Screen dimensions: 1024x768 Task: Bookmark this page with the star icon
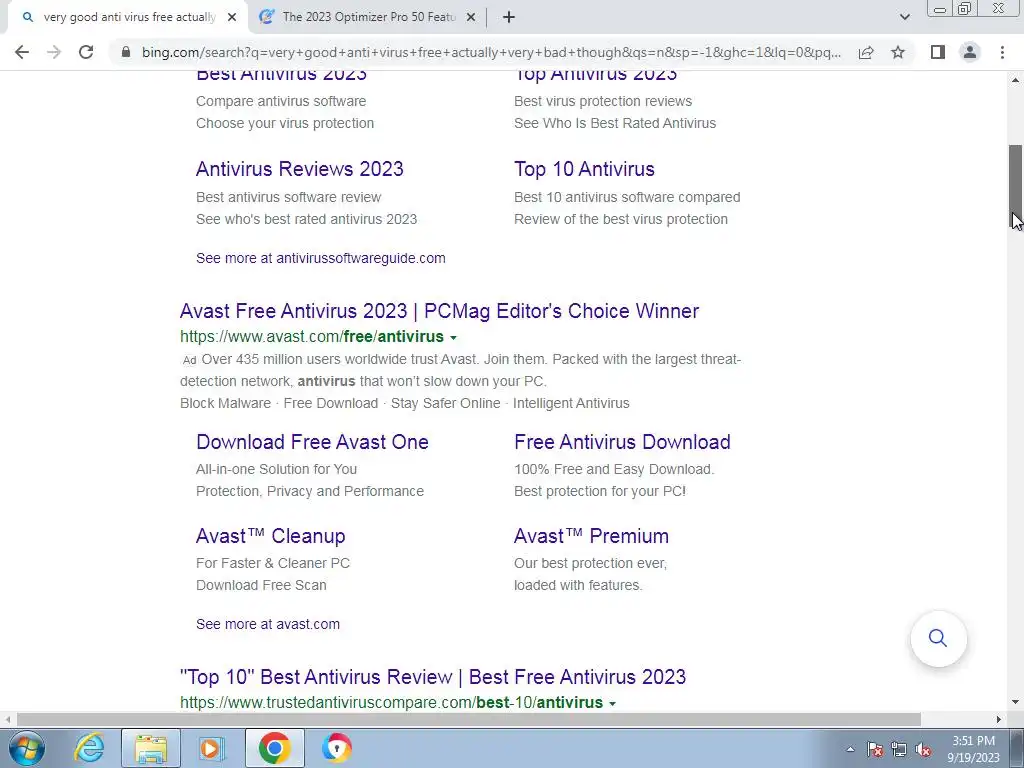point(898,52)
